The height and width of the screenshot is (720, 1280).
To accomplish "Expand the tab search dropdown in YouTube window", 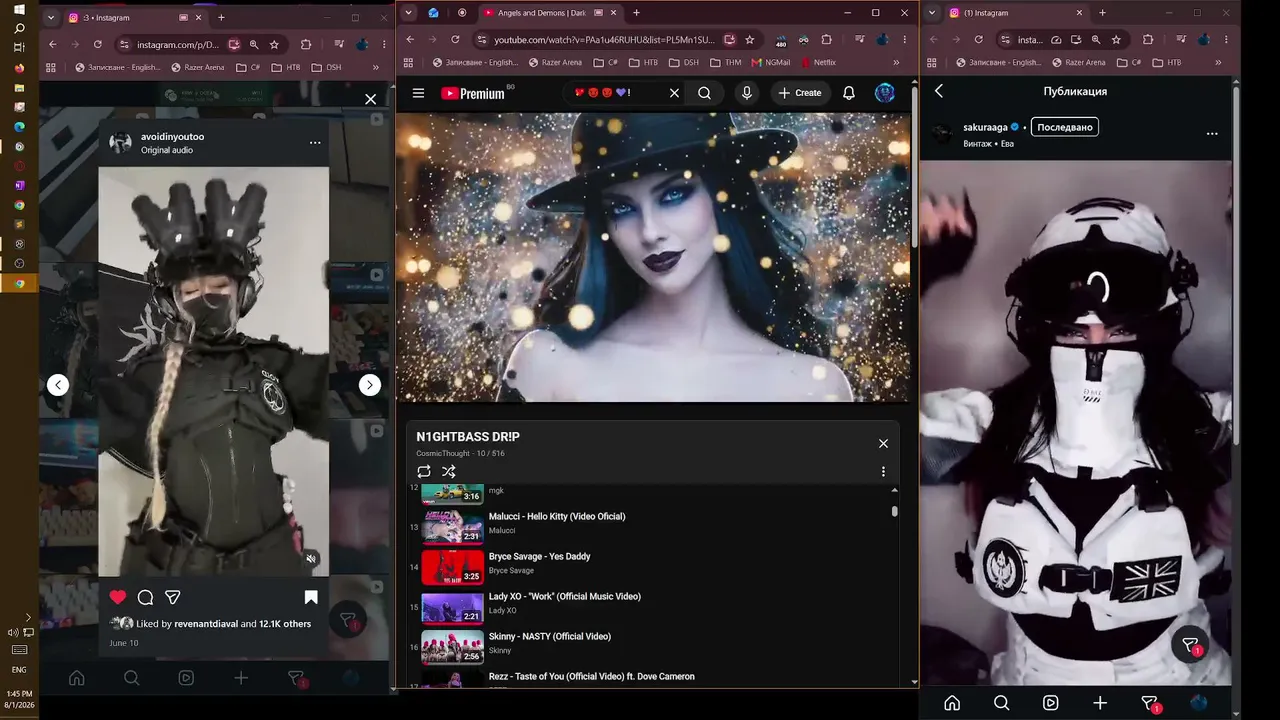I will pos(408,13).
